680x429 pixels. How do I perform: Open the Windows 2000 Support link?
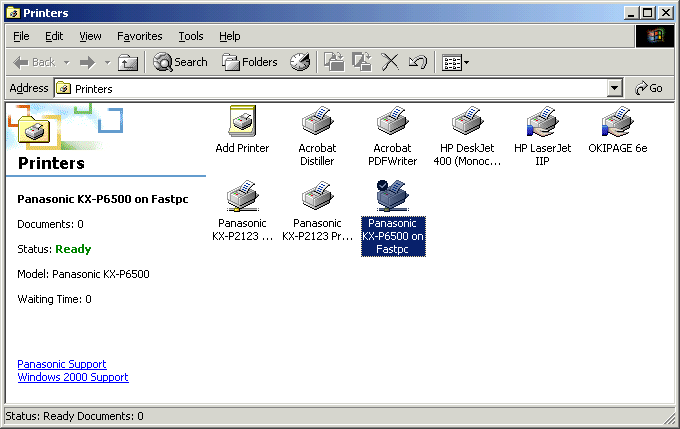[73, 377]
